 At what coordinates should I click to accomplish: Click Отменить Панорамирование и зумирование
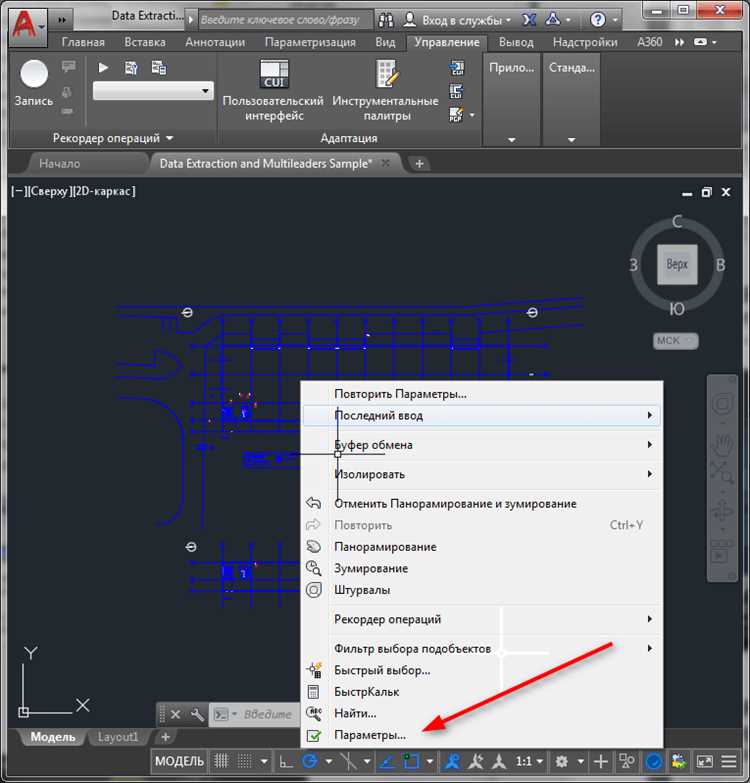(x=482, y=503)
